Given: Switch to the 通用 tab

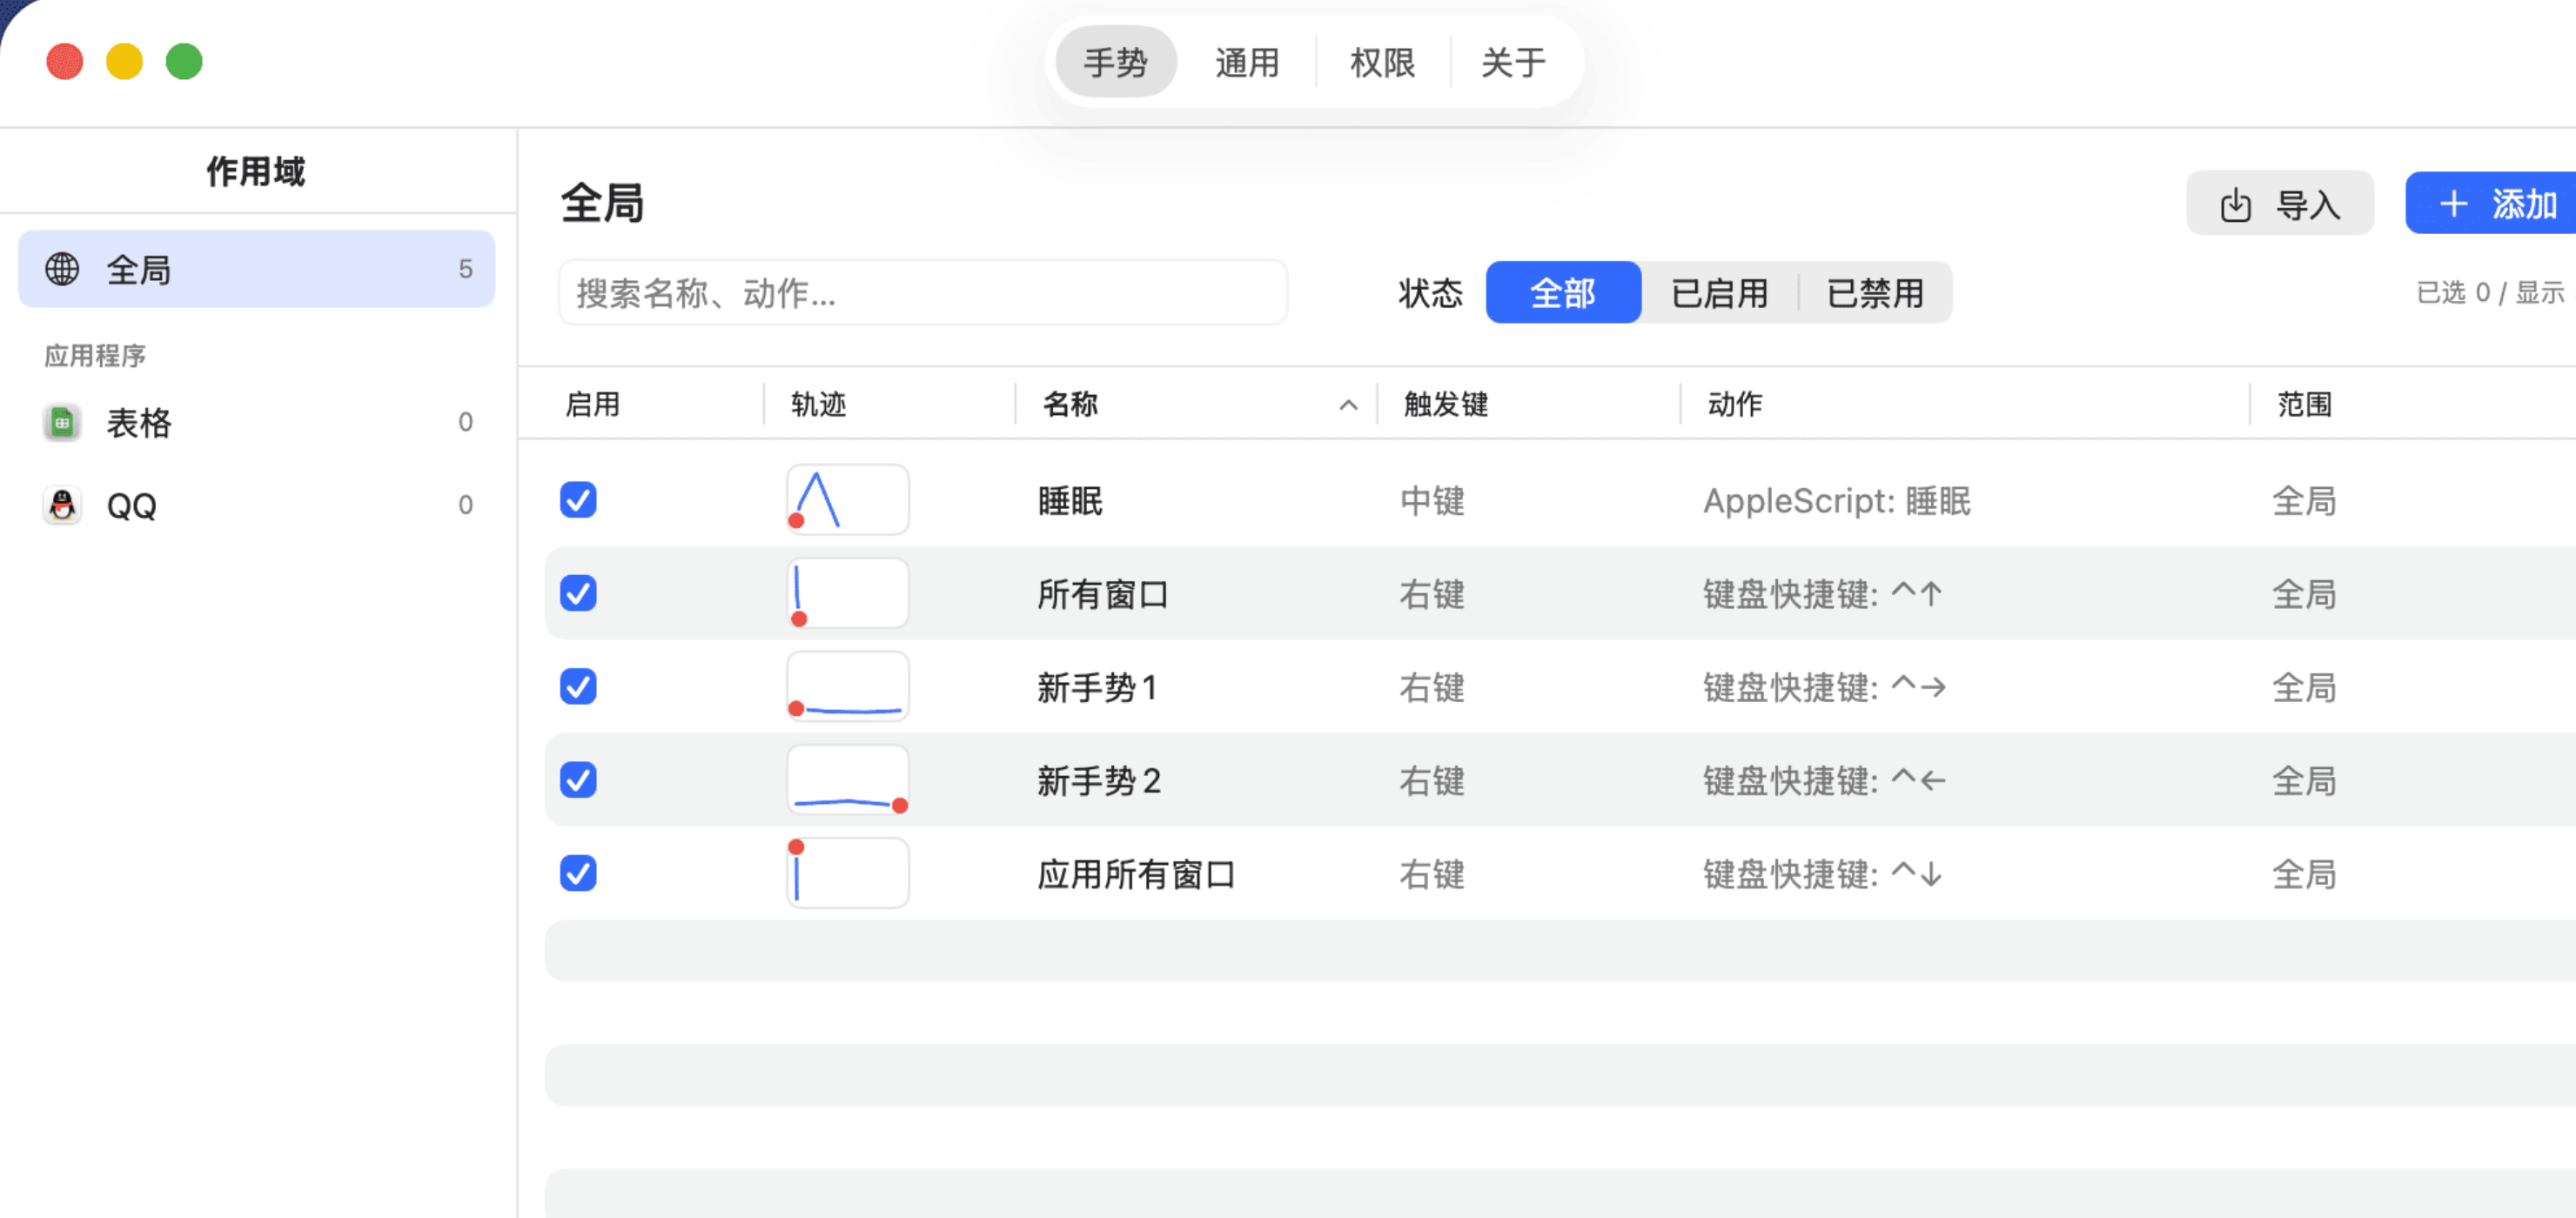Looking at the screenshot, I should (x=1247, y=62).
